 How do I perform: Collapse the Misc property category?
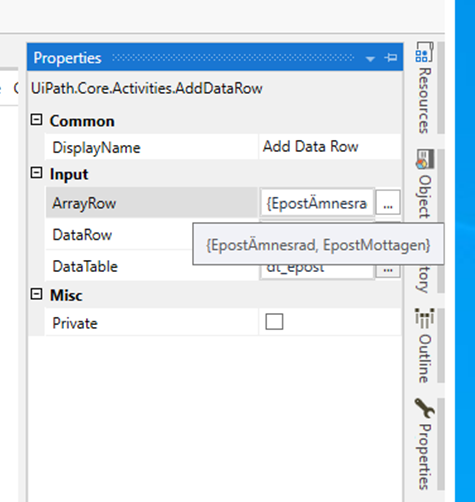pyautogui.click(x=36, y=294)
